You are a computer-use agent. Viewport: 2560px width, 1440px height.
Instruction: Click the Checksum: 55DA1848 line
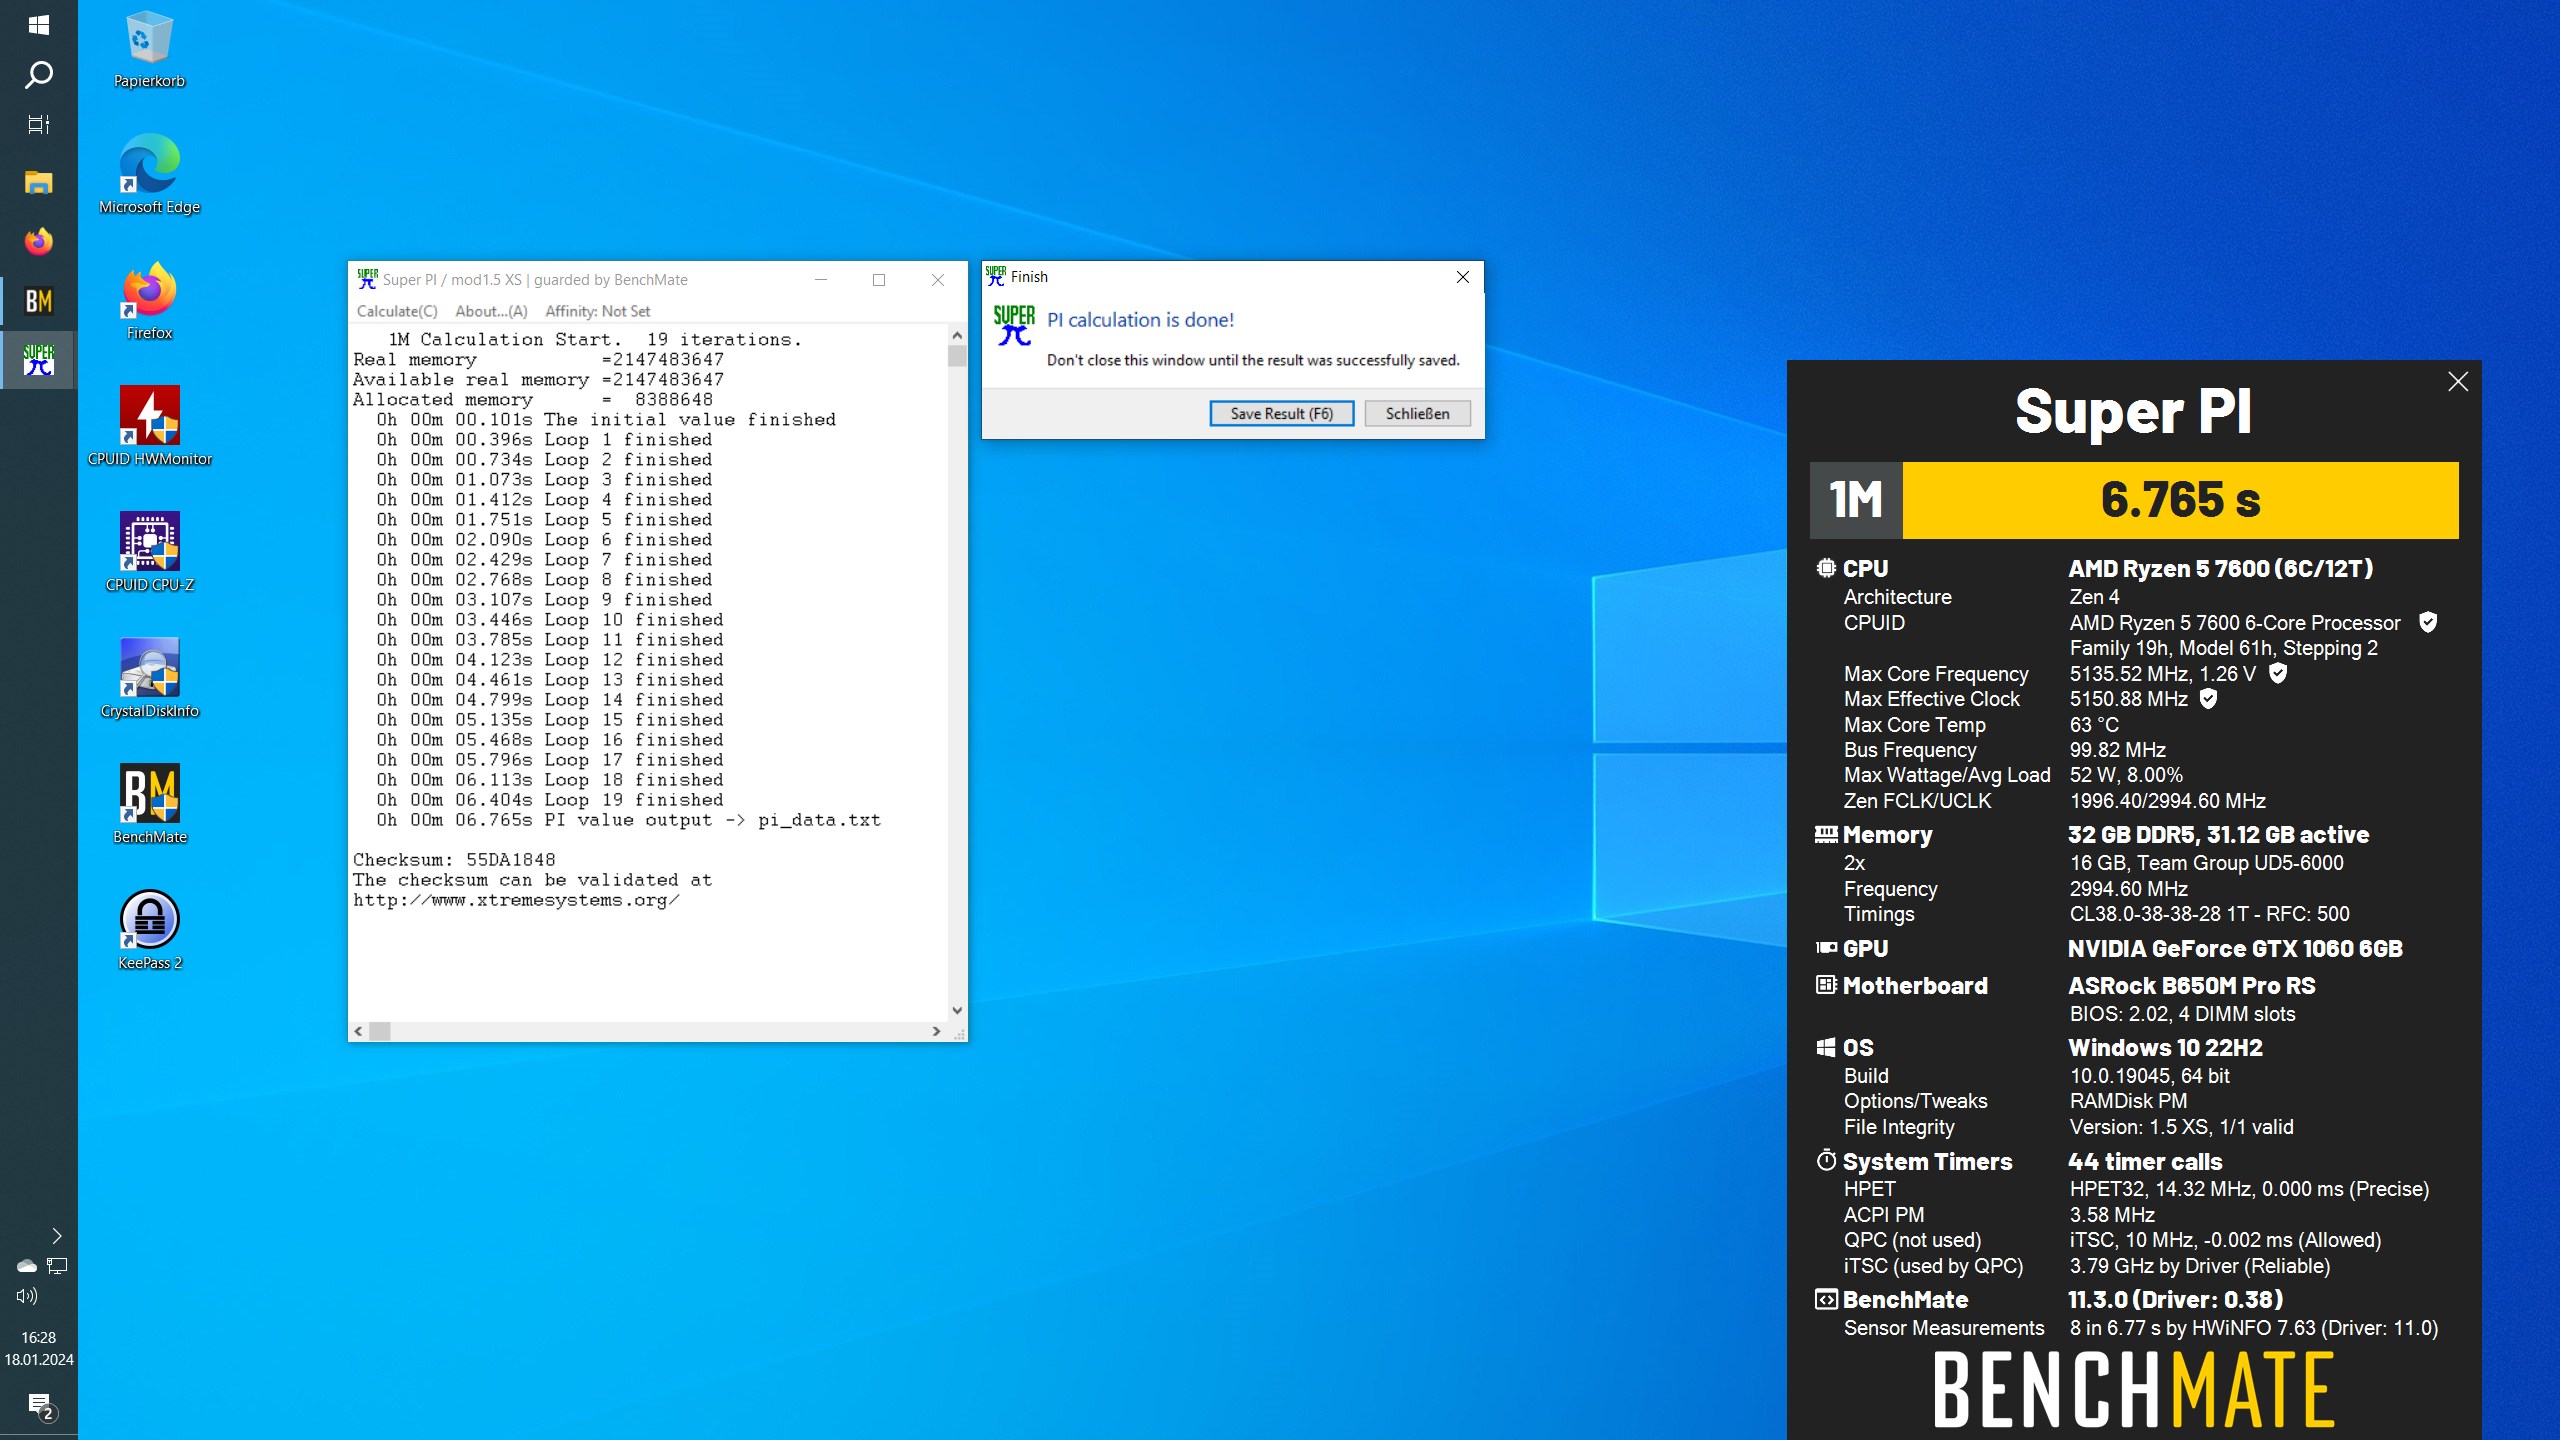click(454, 860)
